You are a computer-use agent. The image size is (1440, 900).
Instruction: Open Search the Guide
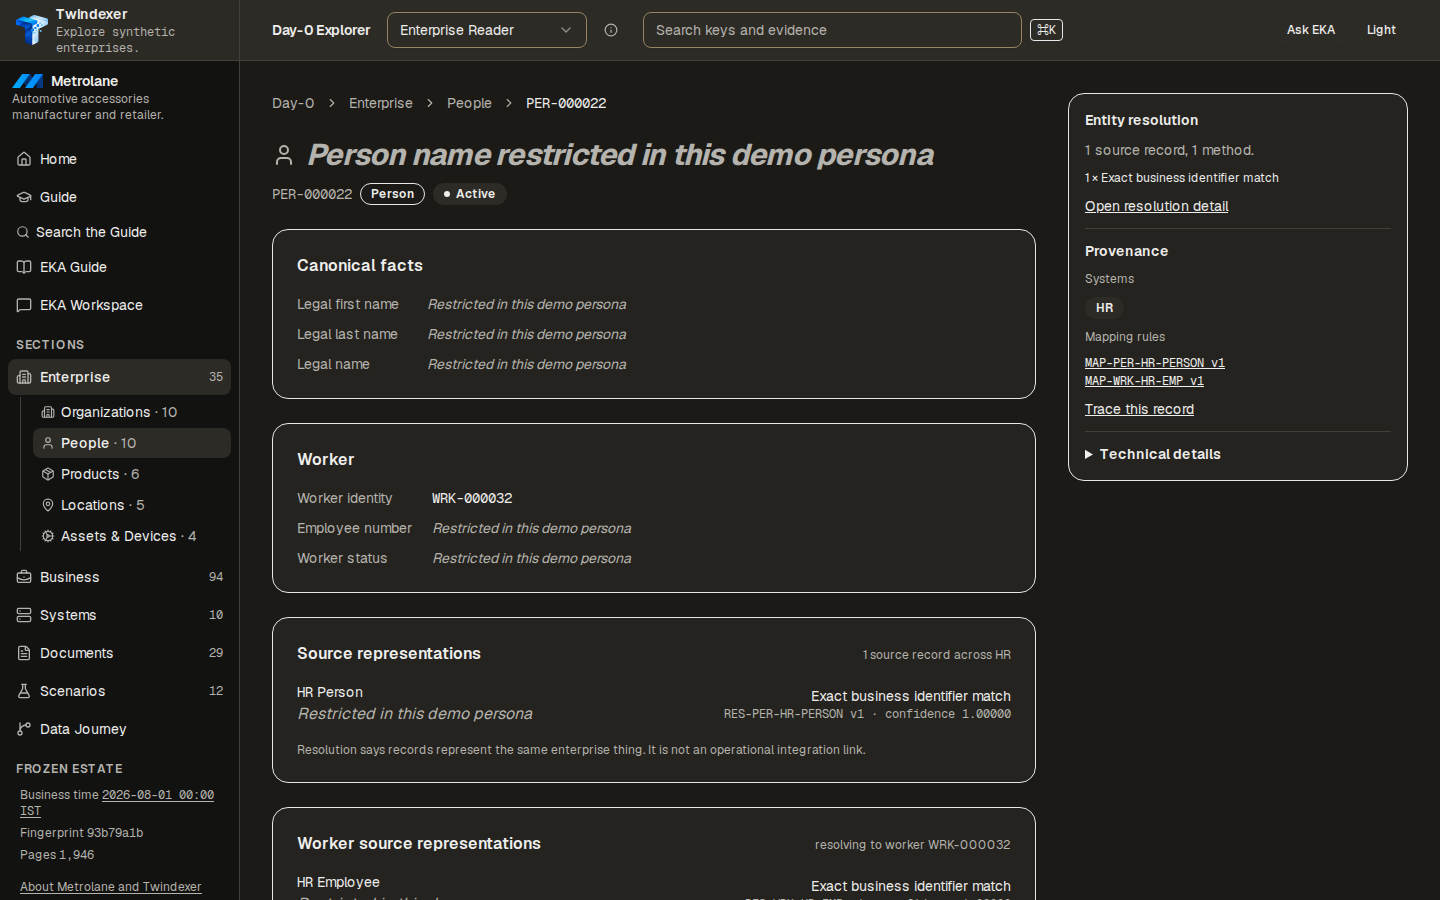119,232
